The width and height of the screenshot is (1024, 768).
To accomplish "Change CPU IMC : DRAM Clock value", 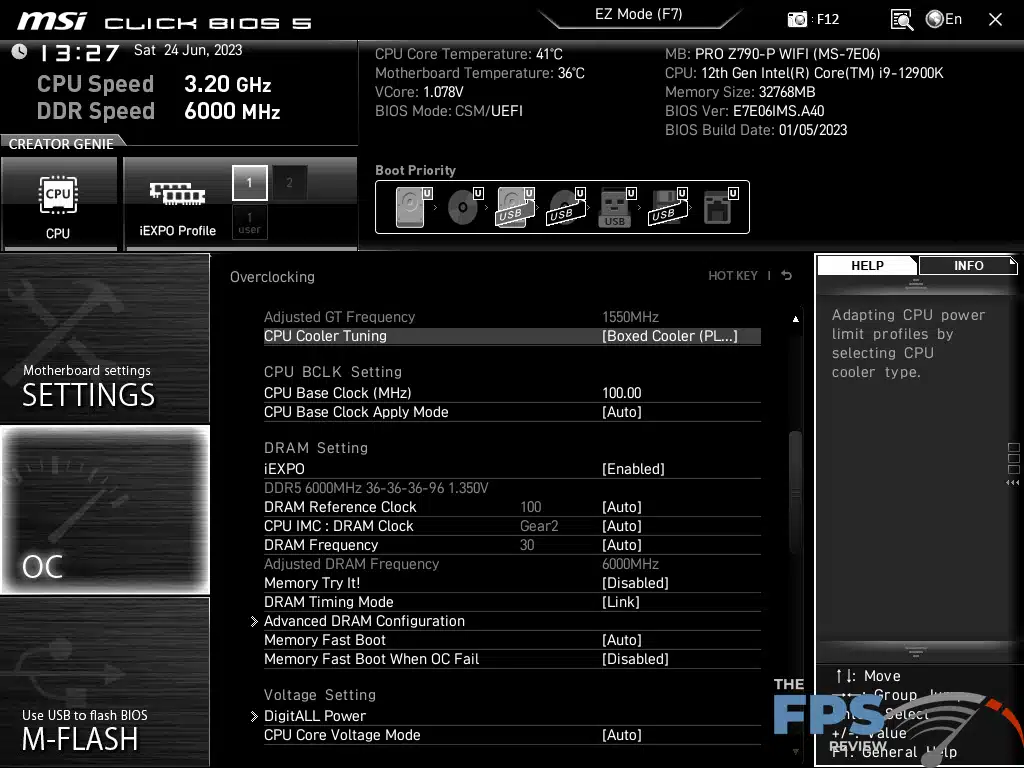I will pos(622,526).
